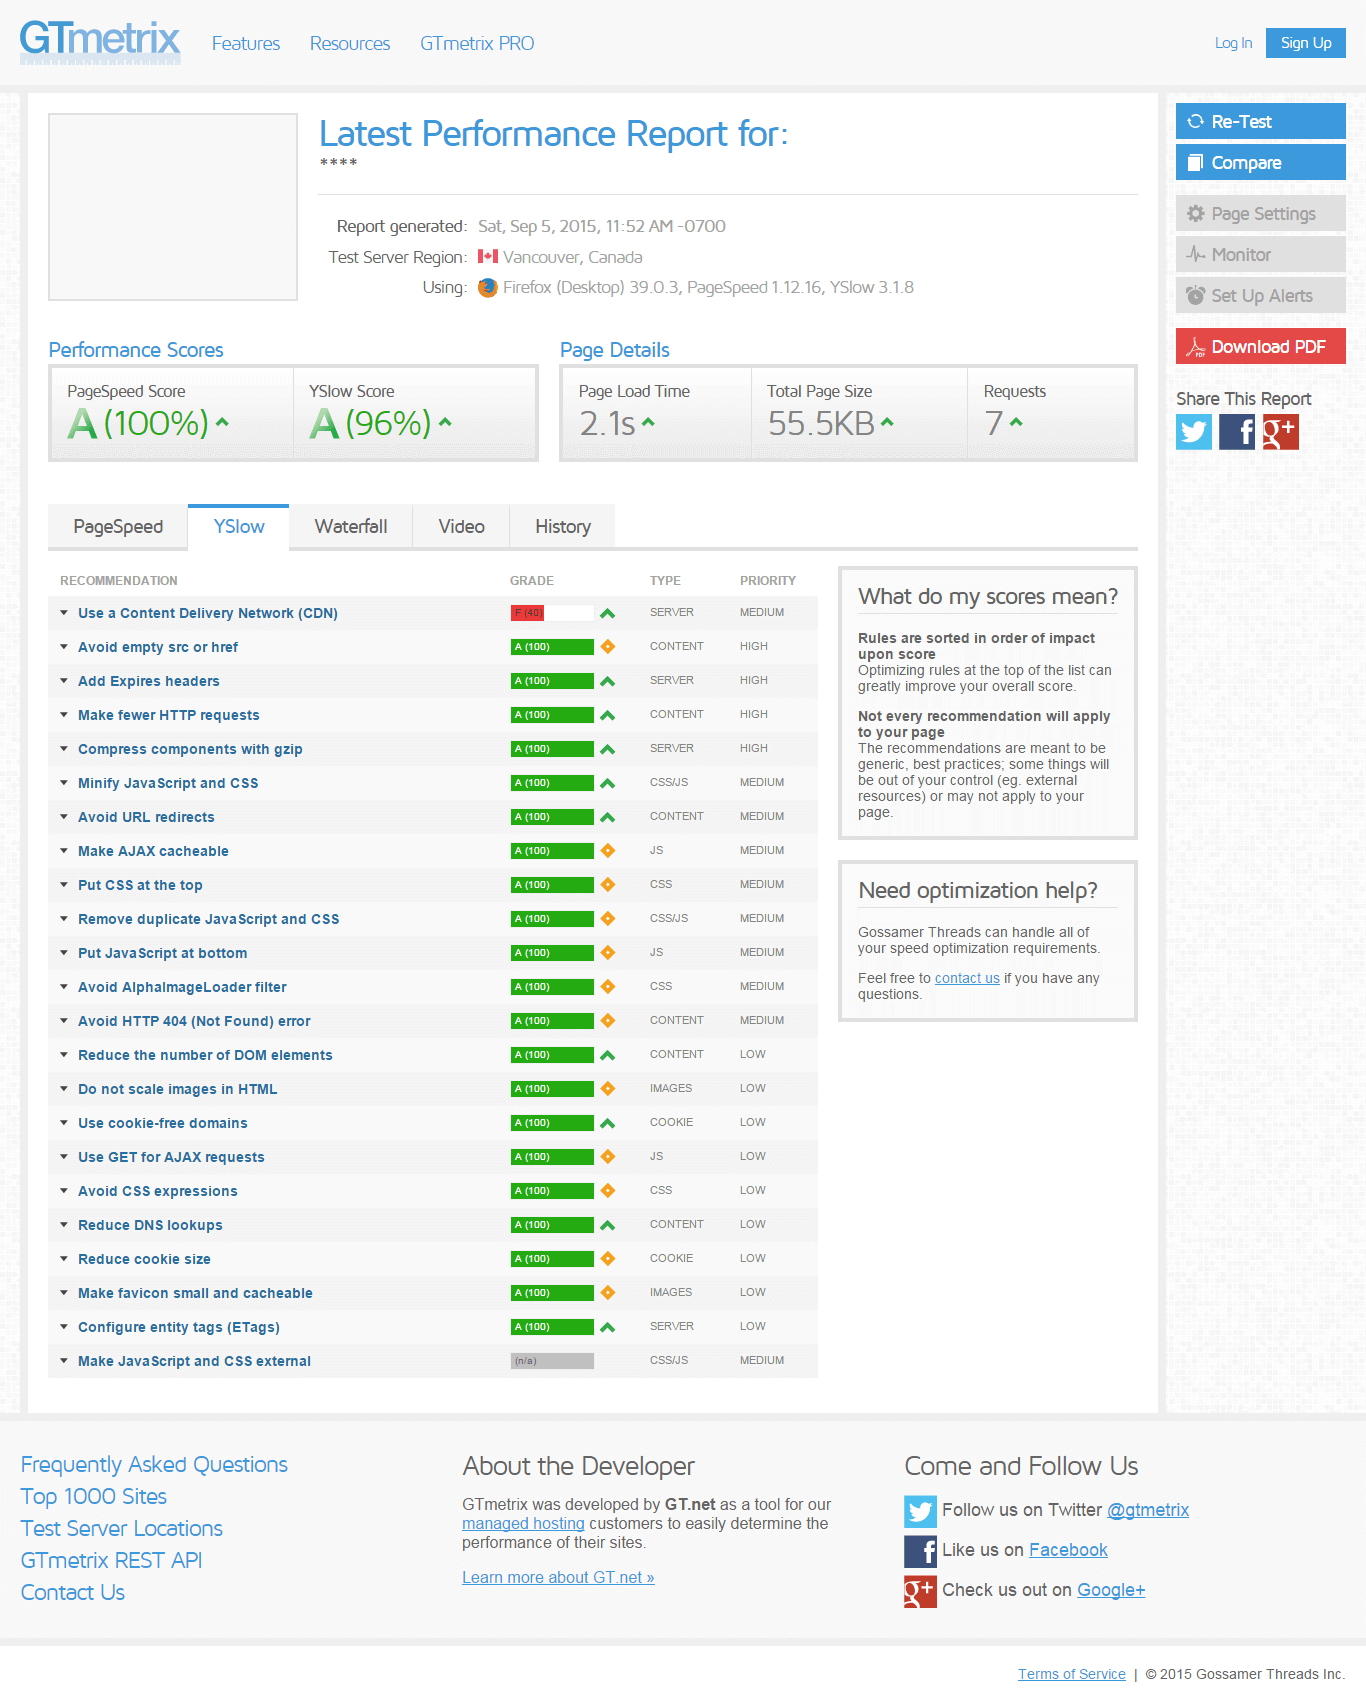Click Google+ icon in footer follow section

tap(920, 1591)
